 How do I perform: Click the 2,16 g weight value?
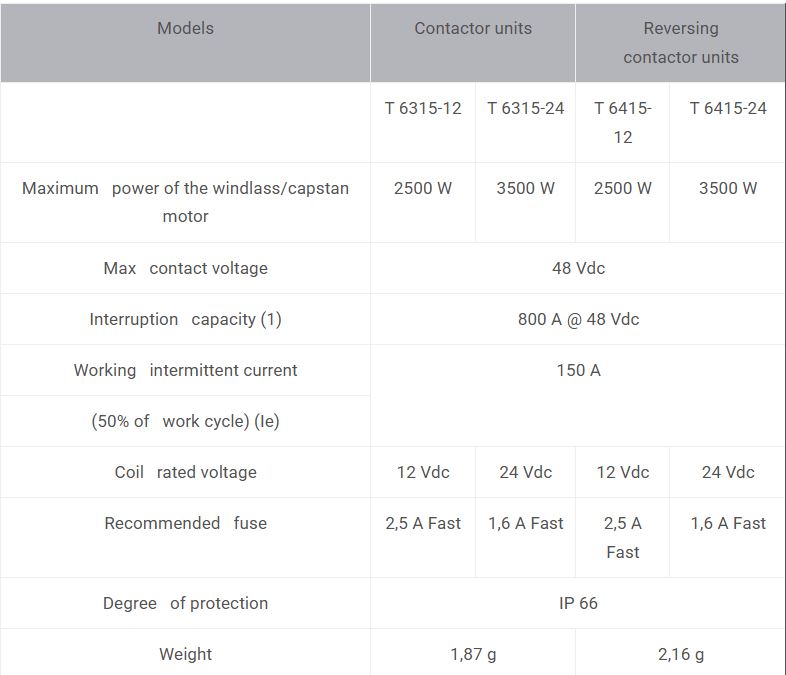(x=680, y=654)
